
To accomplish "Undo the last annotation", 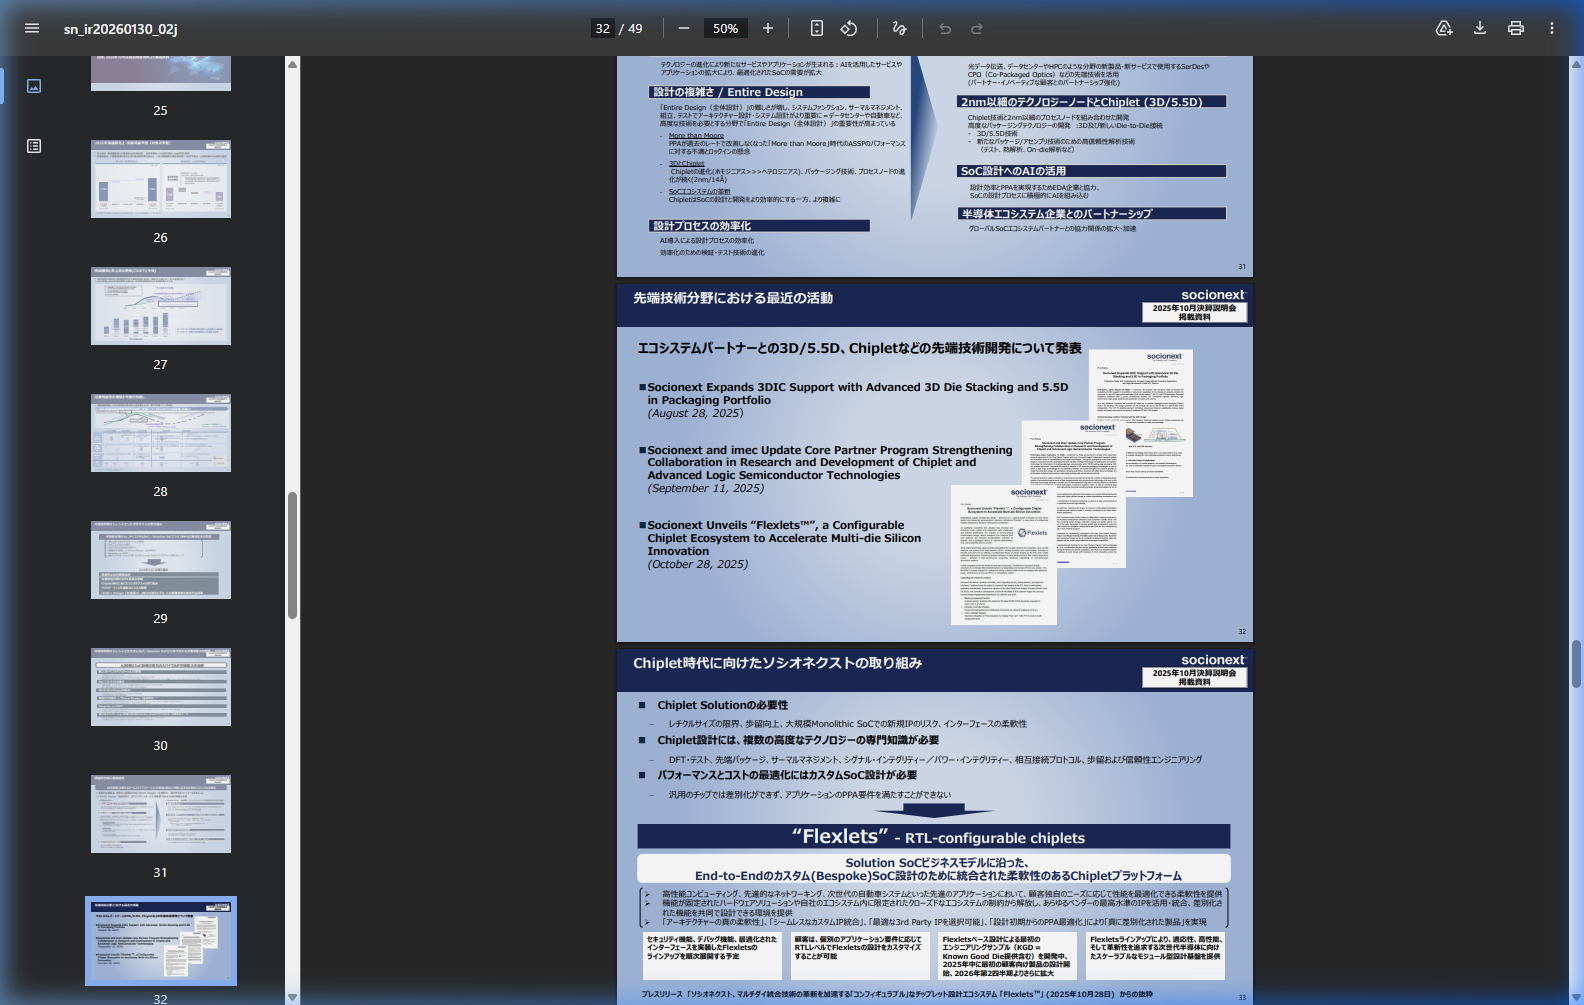I will [x=945, y=28].
